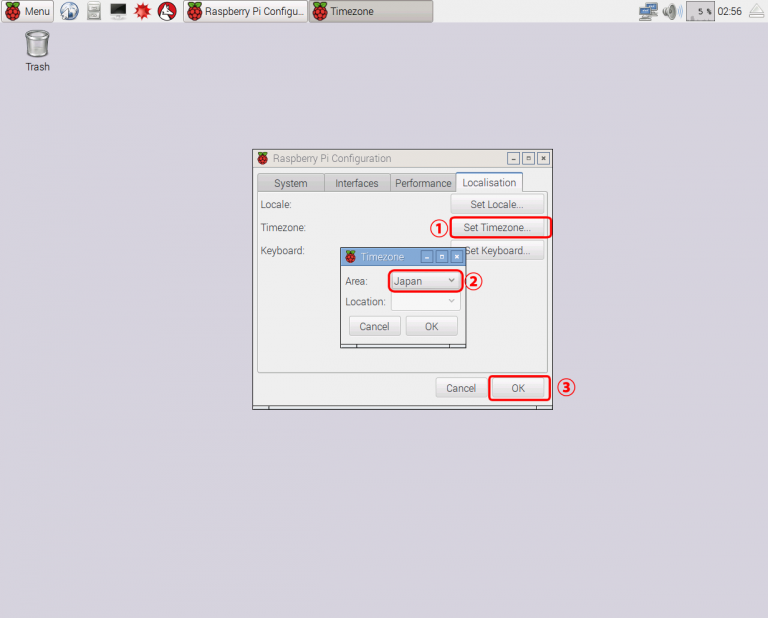Click the eject icon in the tray
The image size is (768, 618).
pos(758,12)
